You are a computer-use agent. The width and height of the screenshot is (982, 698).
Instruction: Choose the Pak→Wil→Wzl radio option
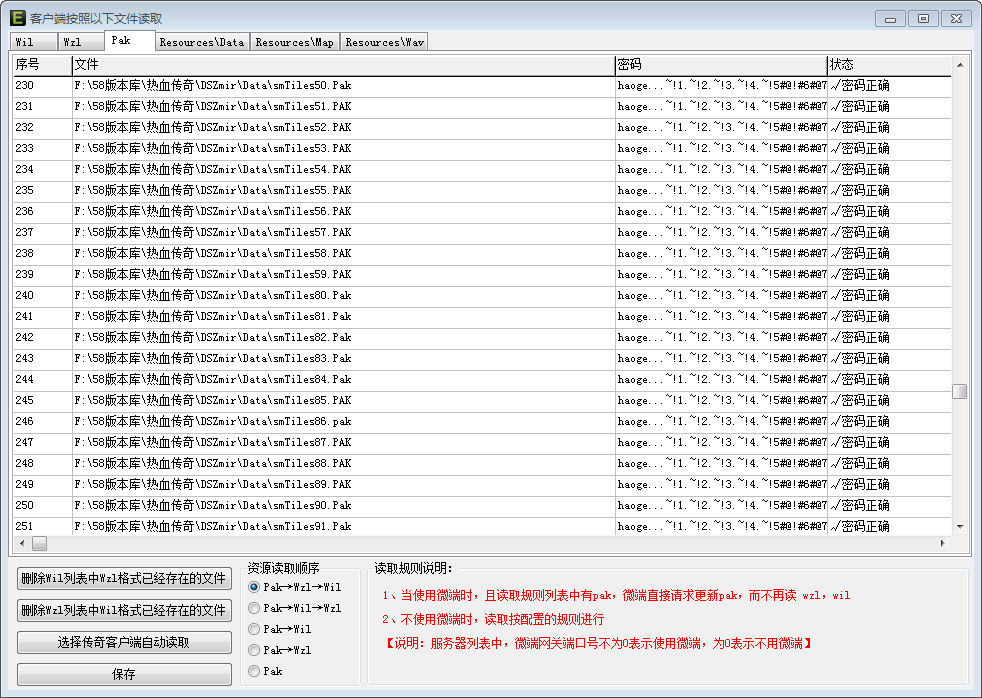(254, 608)
